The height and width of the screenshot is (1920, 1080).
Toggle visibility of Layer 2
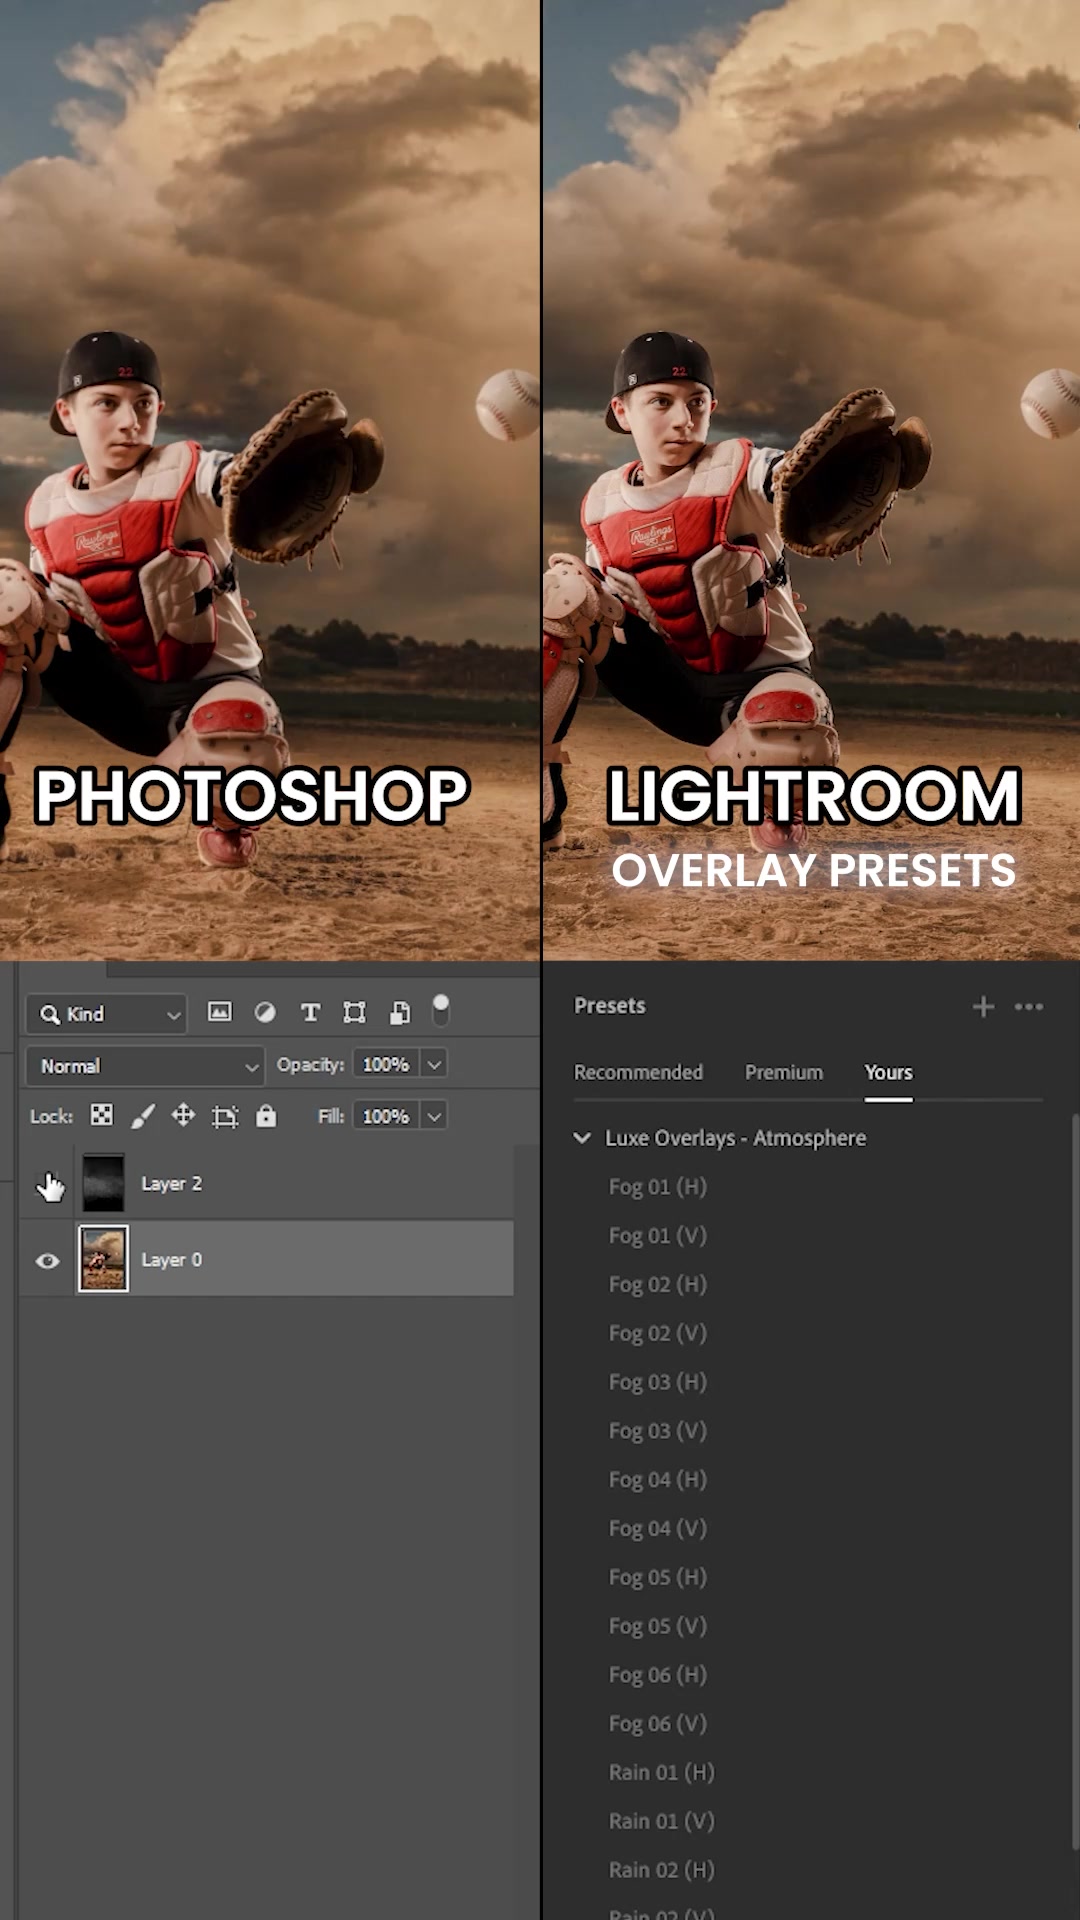tap(47, 1184)
